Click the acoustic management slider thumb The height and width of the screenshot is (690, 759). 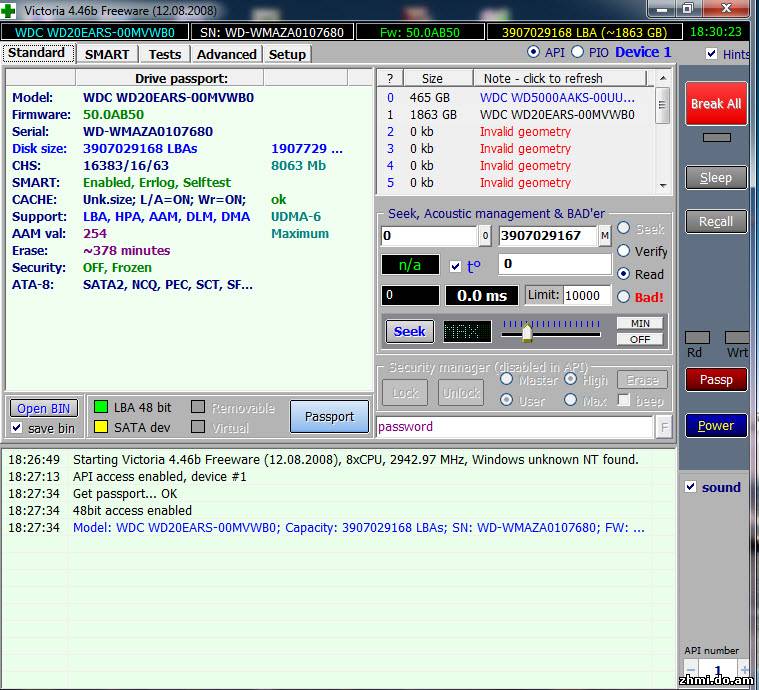[x=527, y=333]
